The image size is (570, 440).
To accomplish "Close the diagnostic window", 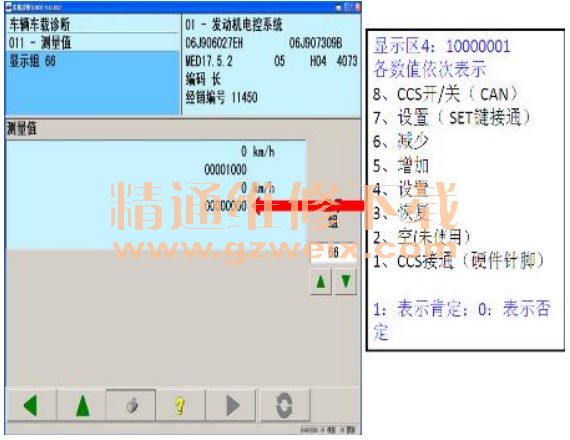I will [357, 7].
